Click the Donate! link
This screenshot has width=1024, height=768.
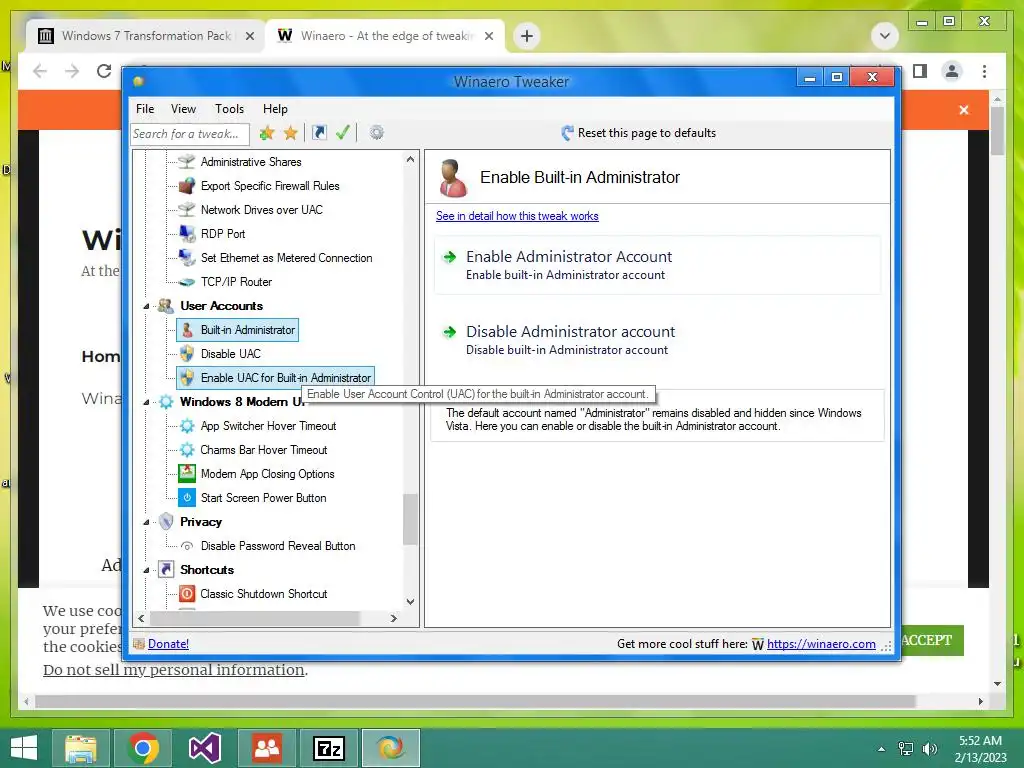[168, 644]
